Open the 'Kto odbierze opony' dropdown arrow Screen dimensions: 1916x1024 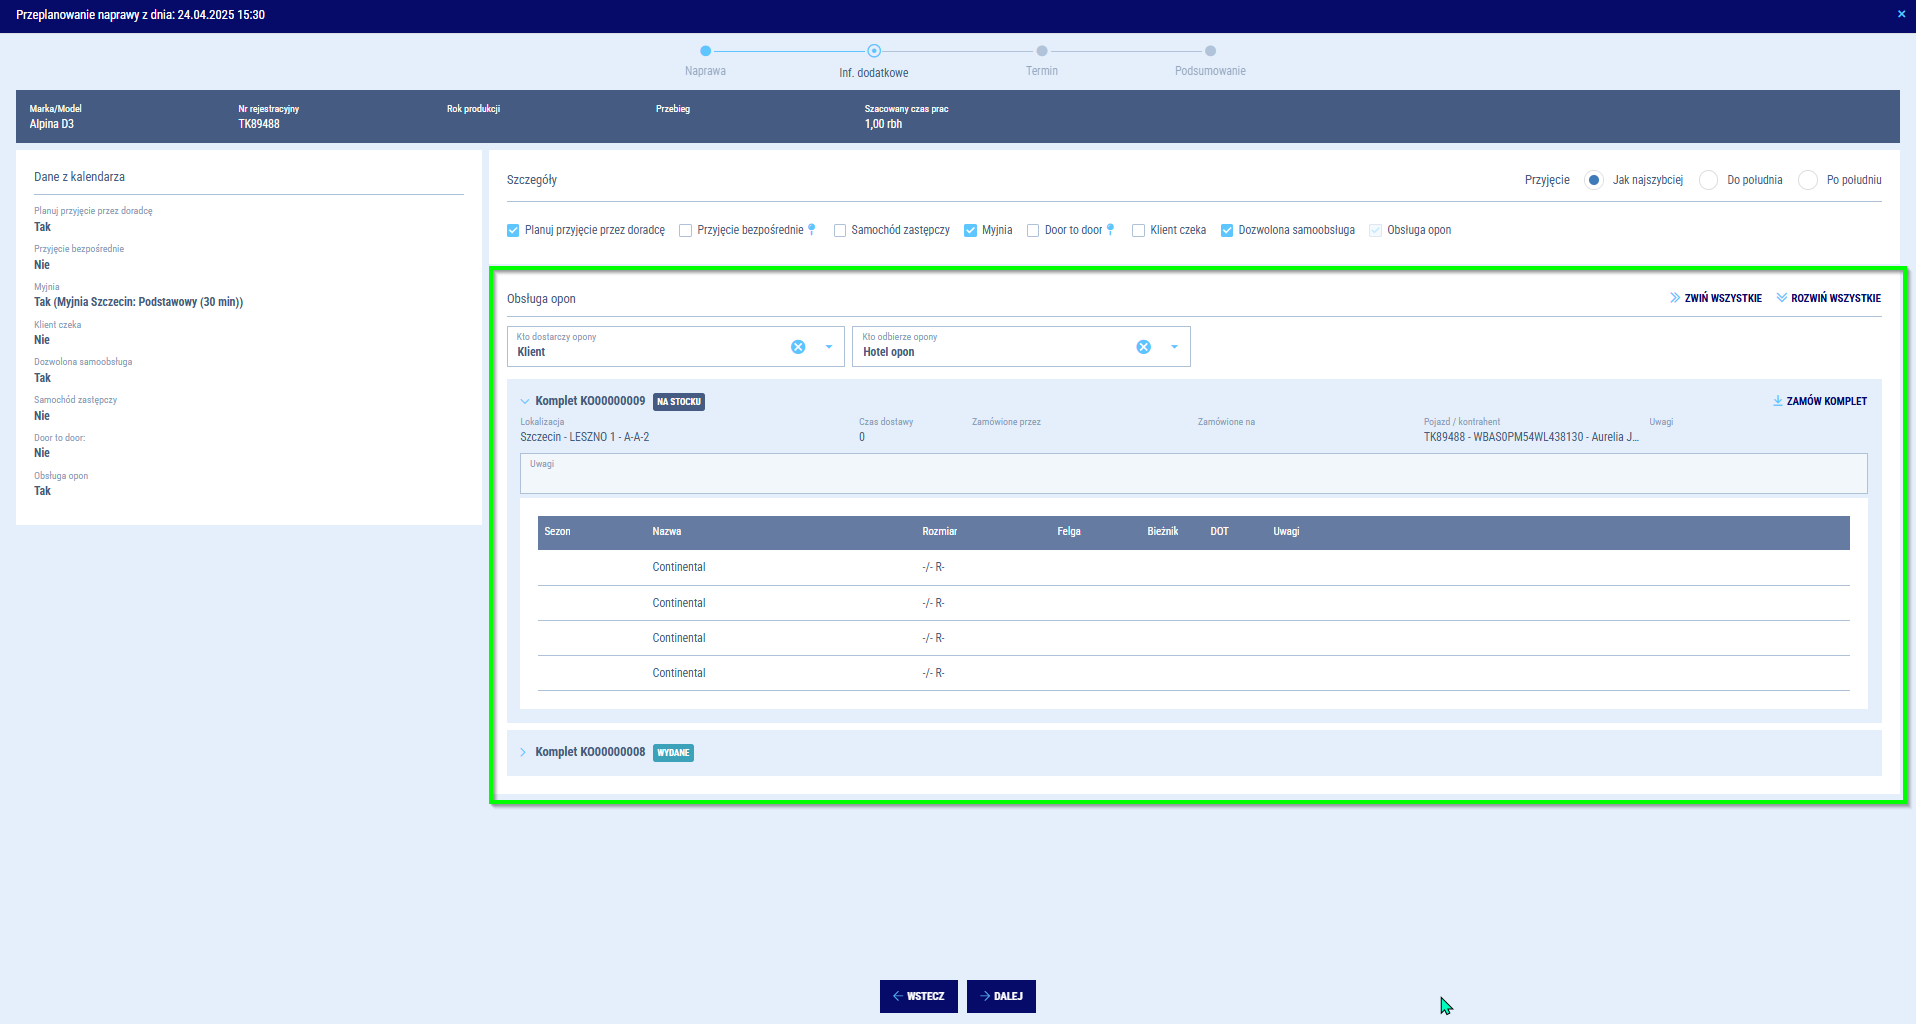click(1174, 347)
